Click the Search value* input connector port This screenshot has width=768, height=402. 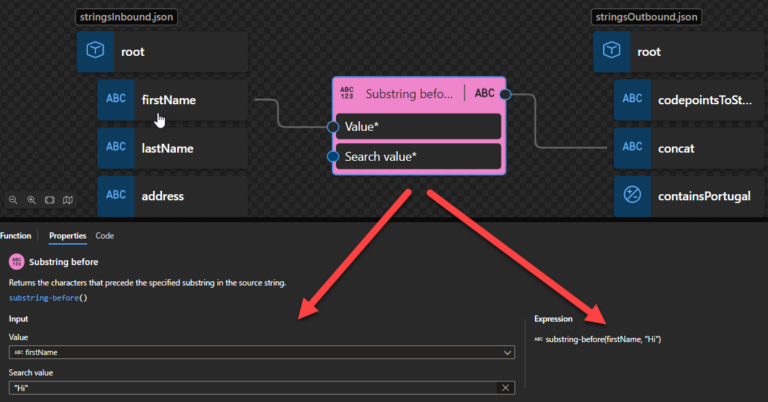333,157
